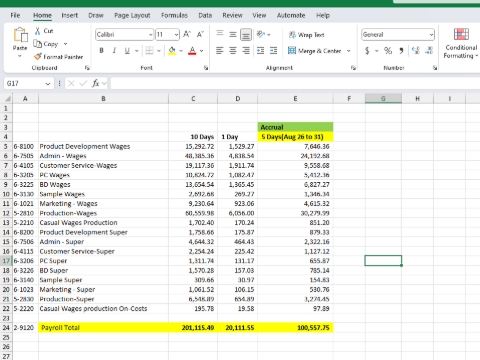Select the Payroll Total cell
The height and width of the screenshot is (360, 480).
point(103,328)
